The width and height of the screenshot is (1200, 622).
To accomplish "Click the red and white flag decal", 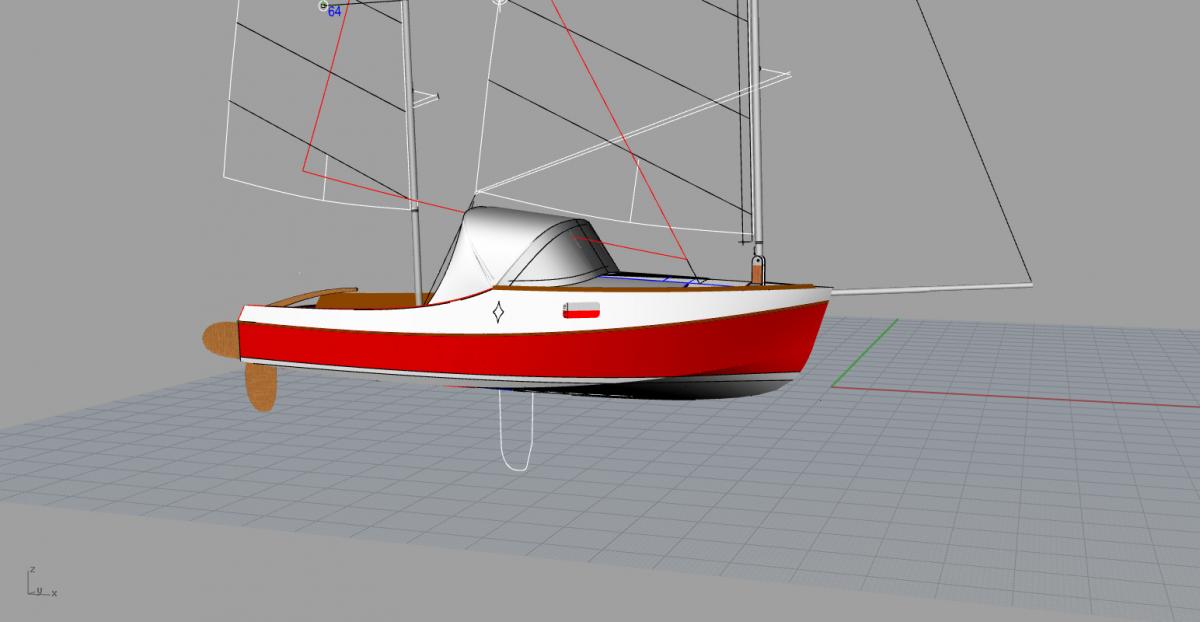I will (581, 310).
